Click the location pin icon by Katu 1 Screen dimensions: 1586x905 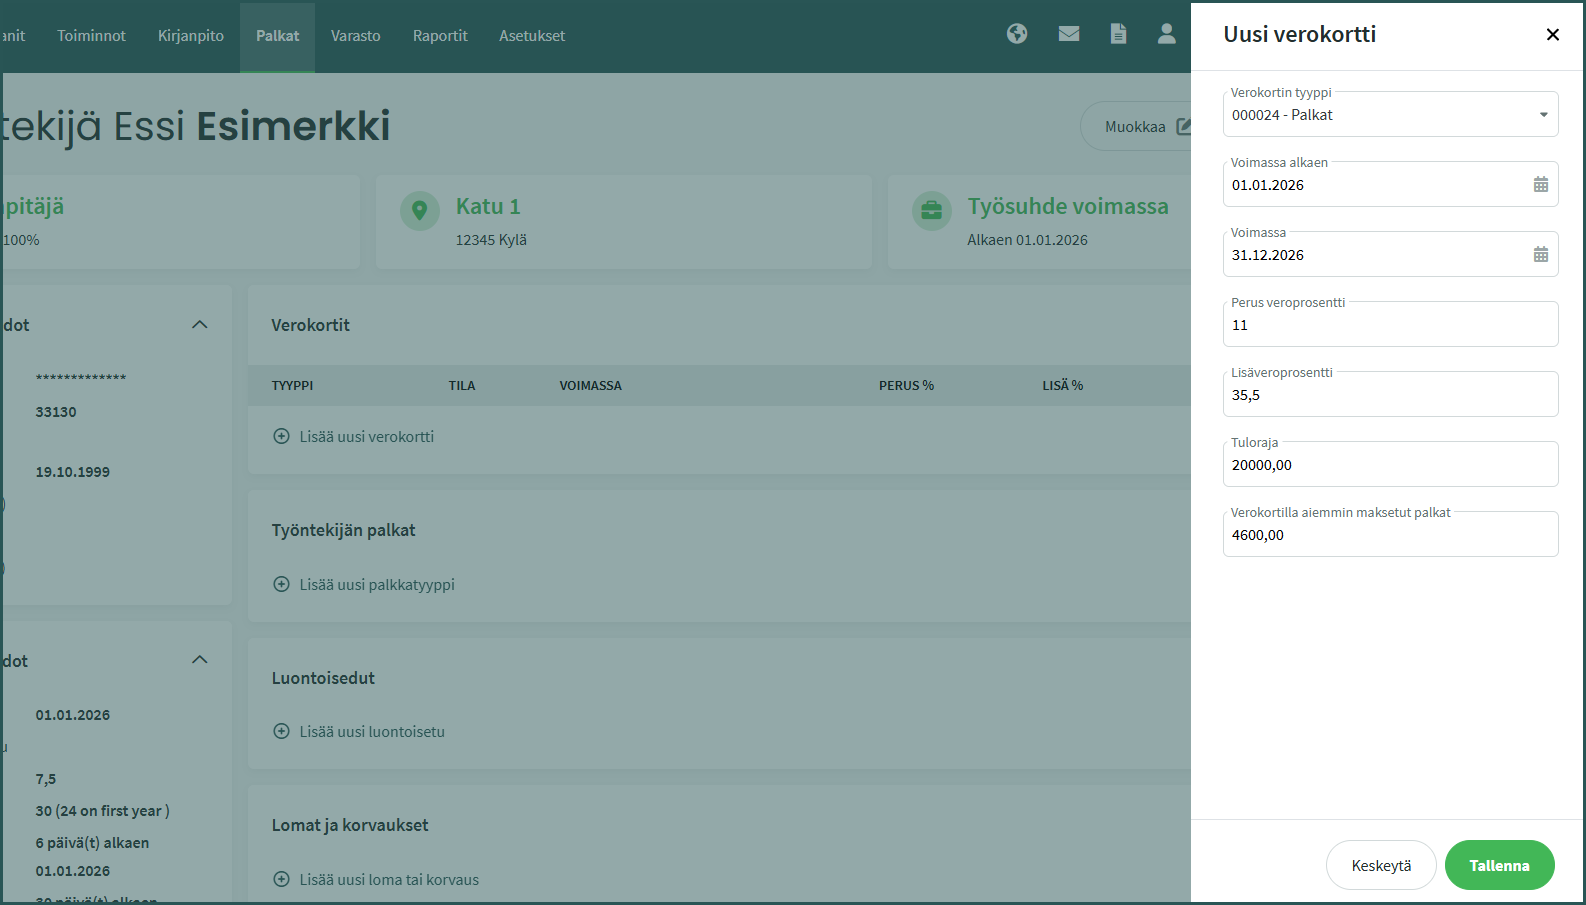click(420, 211)
